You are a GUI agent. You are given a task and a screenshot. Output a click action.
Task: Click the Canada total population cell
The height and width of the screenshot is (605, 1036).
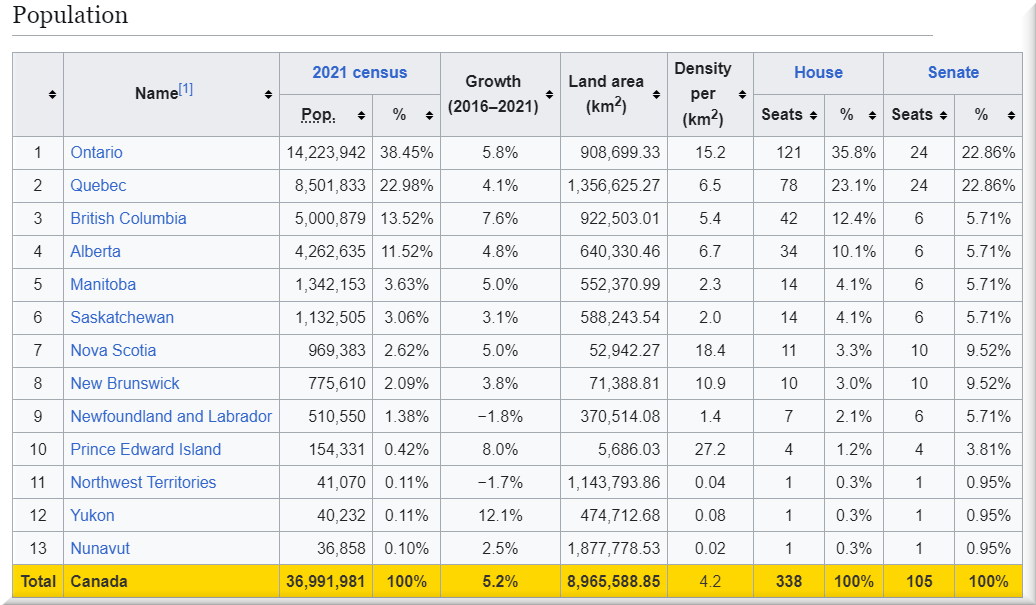326,582
